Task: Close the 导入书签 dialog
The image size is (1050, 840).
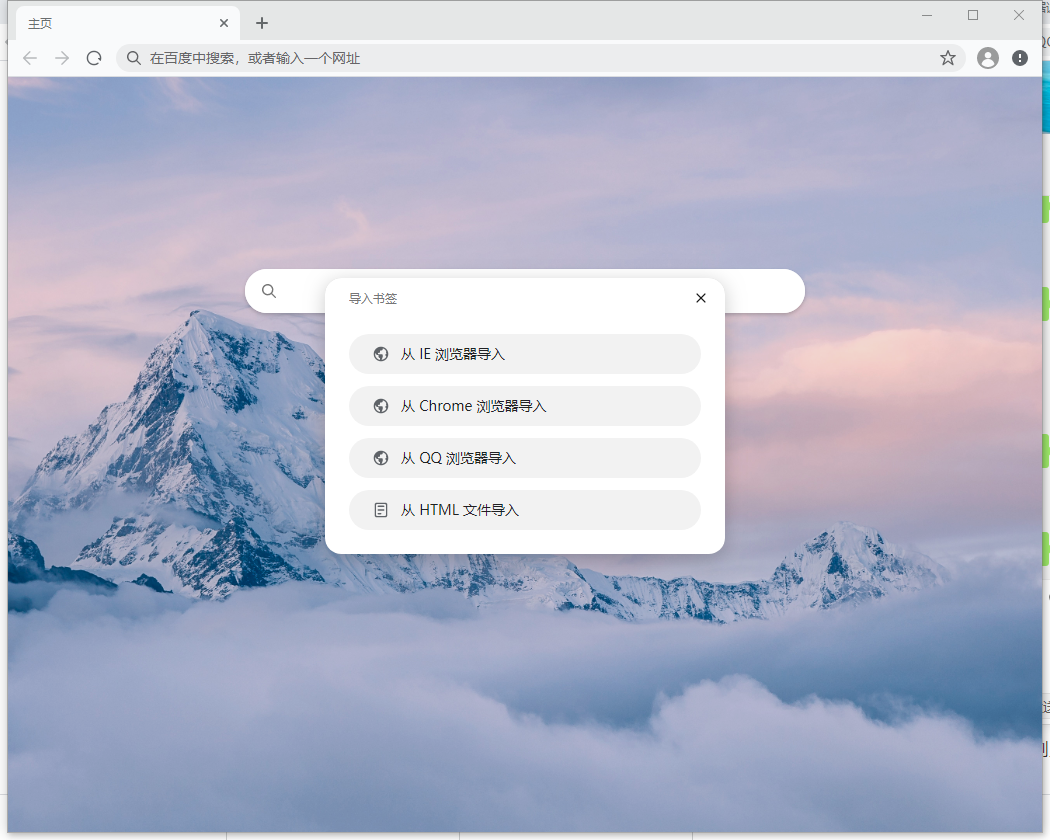Action: (701, 298)
